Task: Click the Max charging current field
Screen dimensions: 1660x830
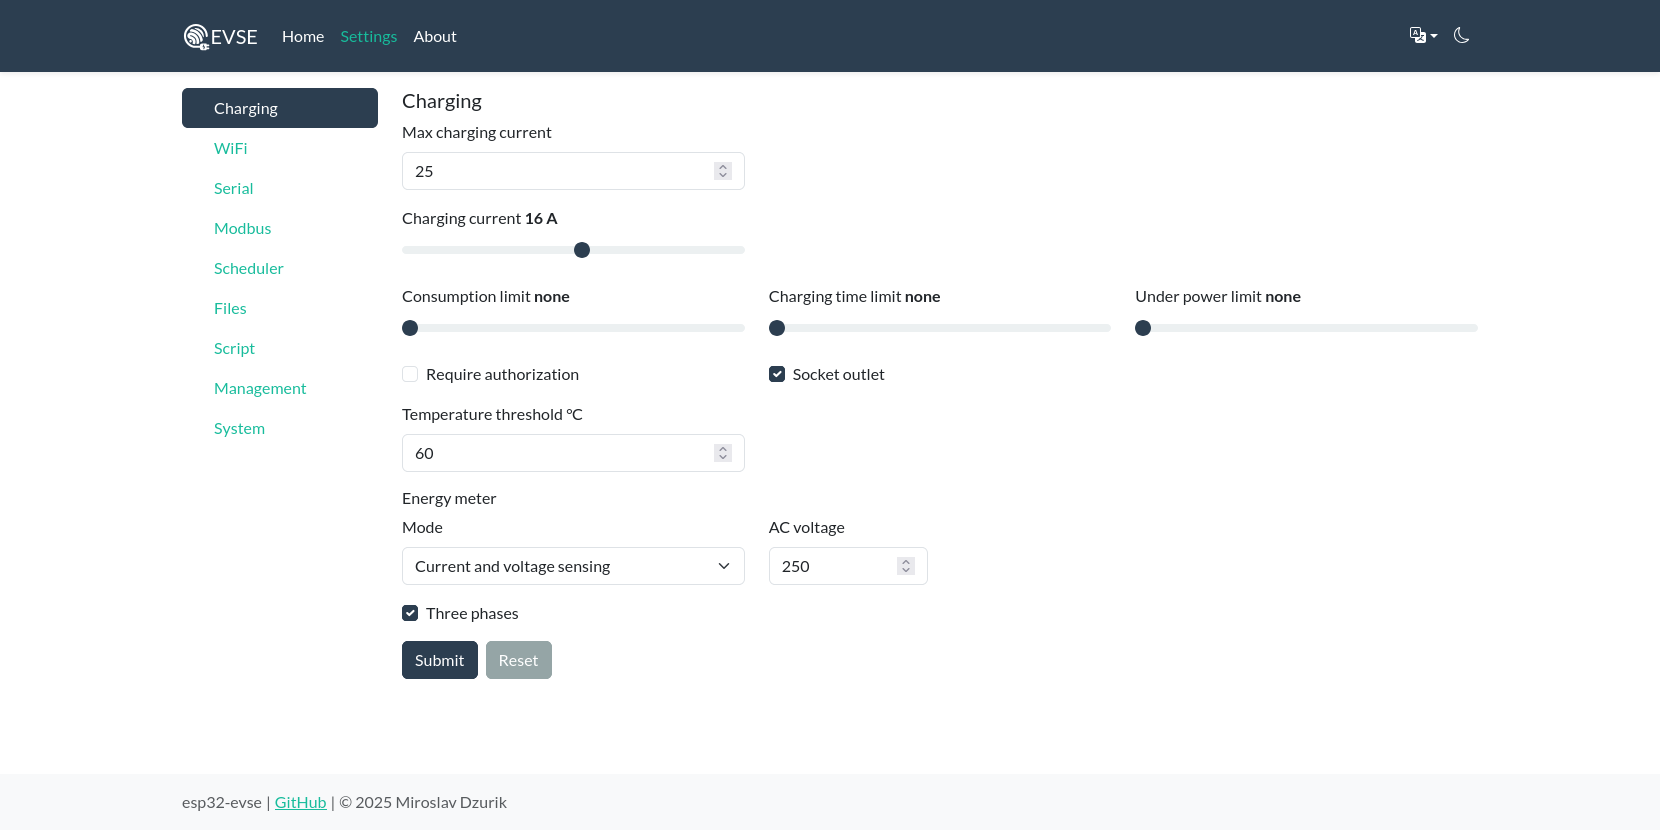Action: [x=573, y=171]
